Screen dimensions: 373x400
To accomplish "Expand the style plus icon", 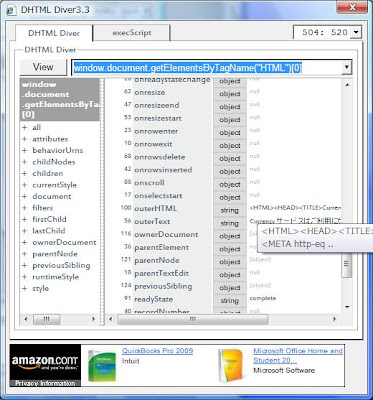I will click(24, 289).
